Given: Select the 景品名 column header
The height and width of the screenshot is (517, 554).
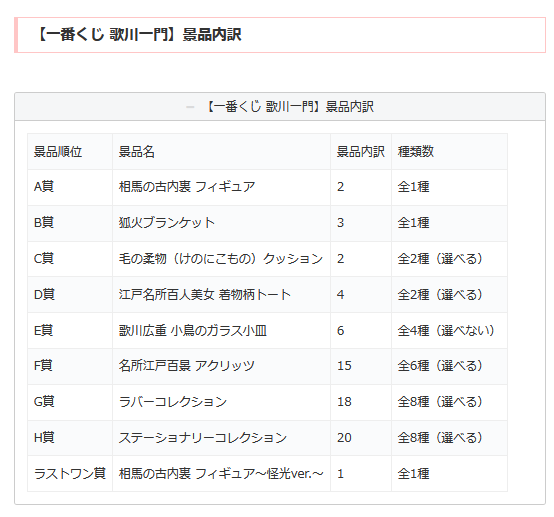Looking at the screenshot, I should click(222, 152).
